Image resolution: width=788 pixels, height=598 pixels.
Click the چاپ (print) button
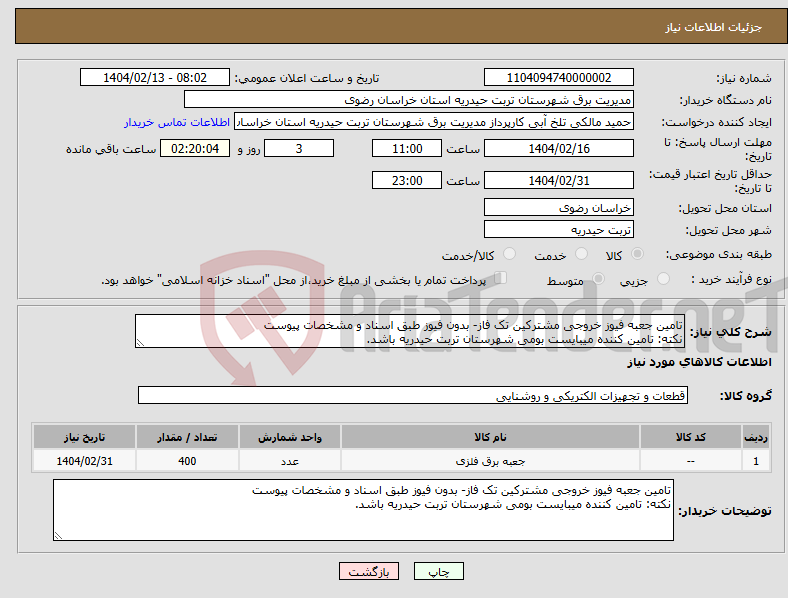pos(438,571)
